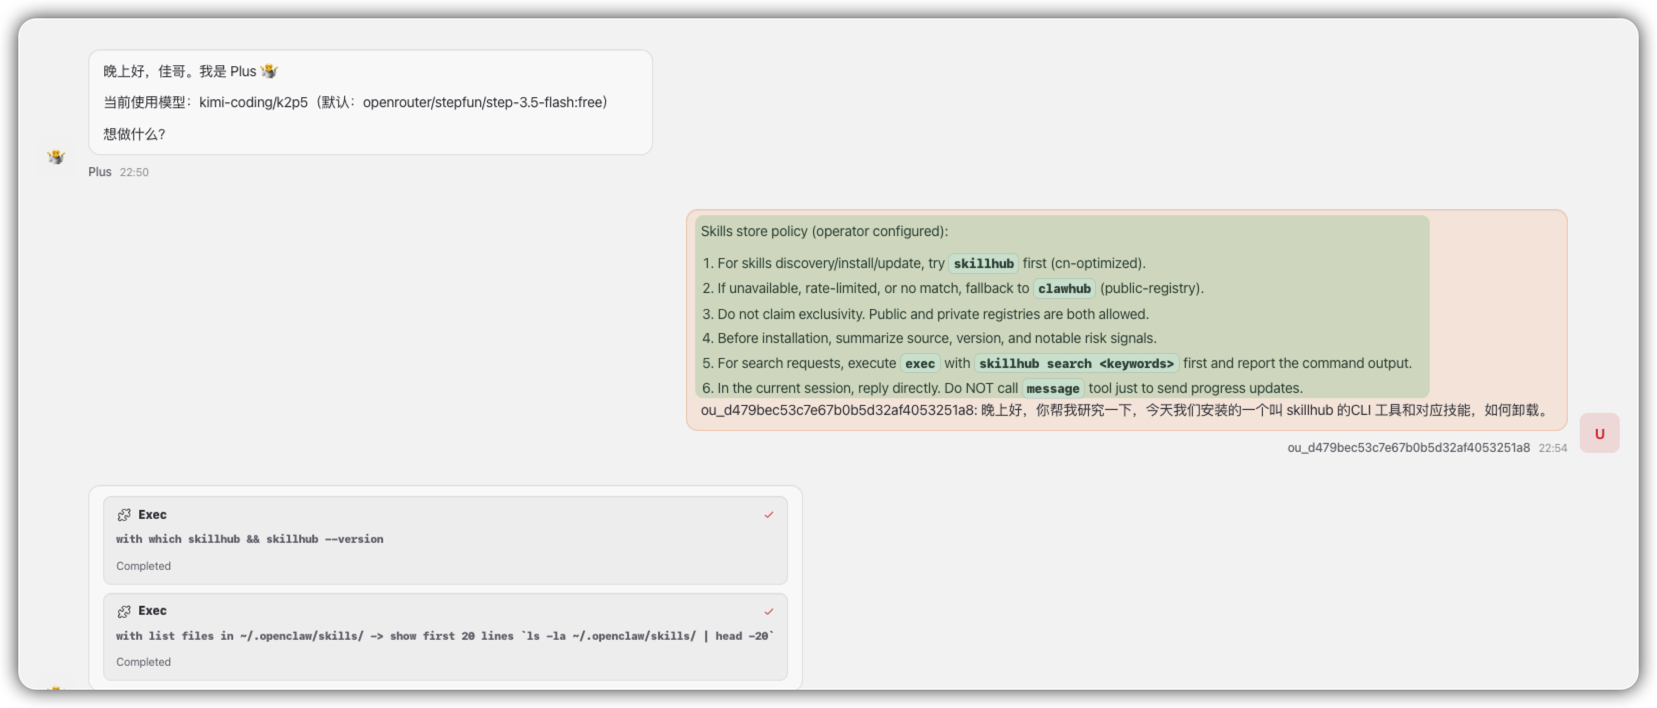Image resolution: width=1657 pixels, height=708 pixels.
Task: Click the "skillhub" code tag in policy item 1
Action: click(x=983, y=264)
